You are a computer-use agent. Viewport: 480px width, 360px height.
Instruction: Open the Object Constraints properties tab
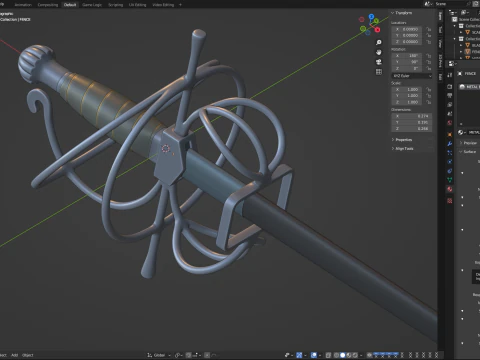point(450,171)
